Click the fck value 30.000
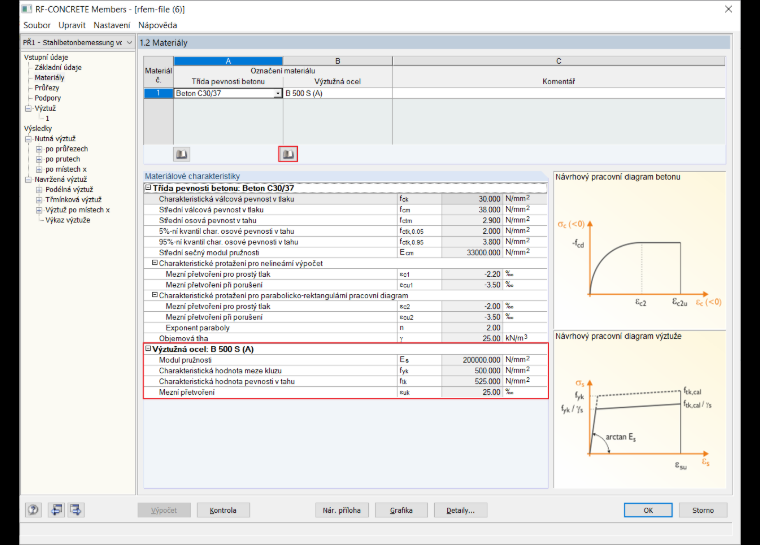760x545 pixels. (472, 199)
